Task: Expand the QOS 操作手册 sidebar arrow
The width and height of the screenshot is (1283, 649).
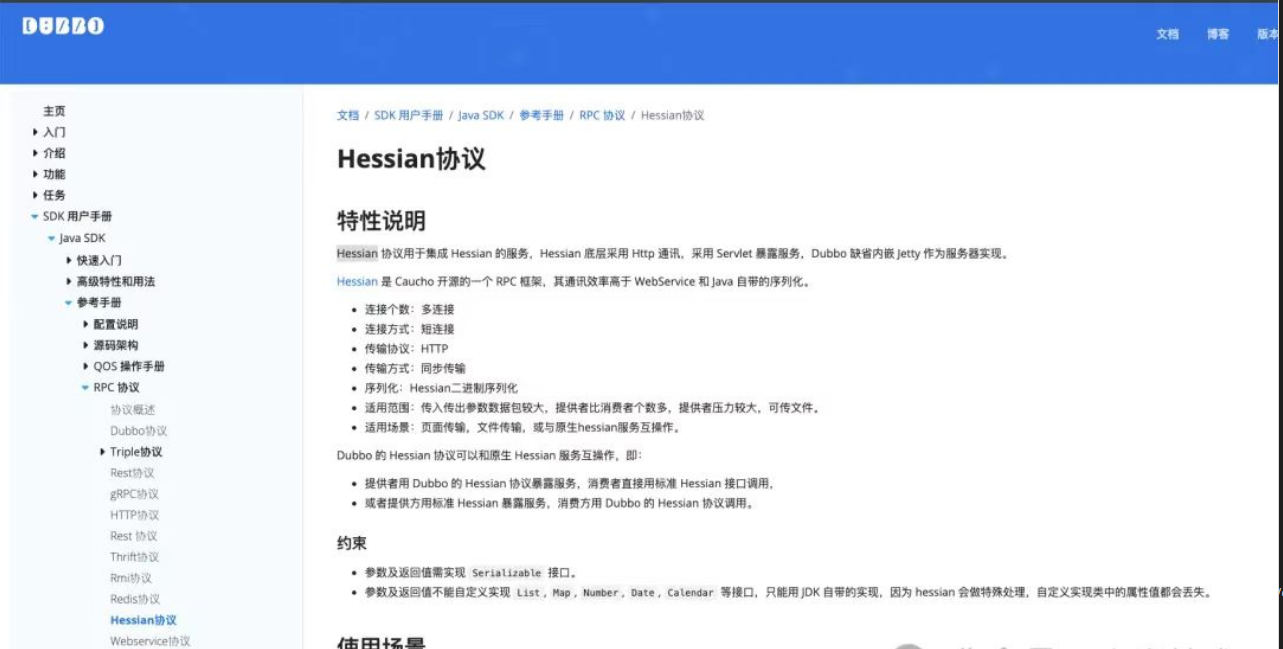Action: (87, 366)
